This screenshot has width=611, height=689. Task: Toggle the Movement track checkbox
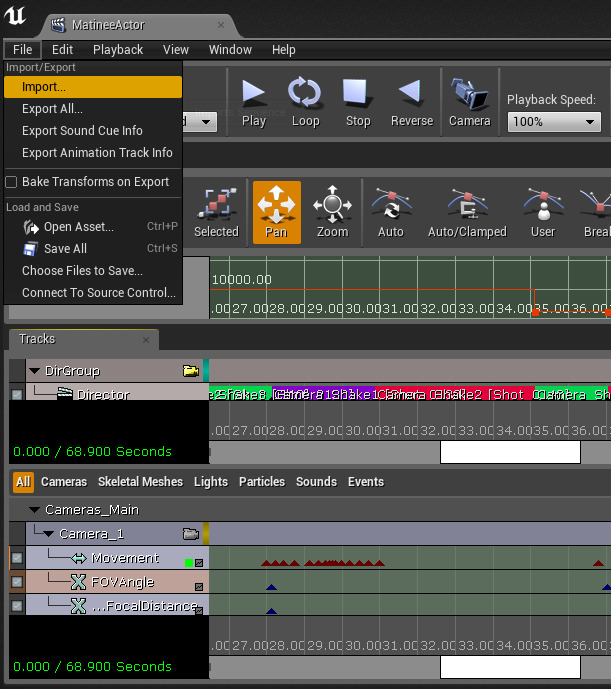(17, 558)
